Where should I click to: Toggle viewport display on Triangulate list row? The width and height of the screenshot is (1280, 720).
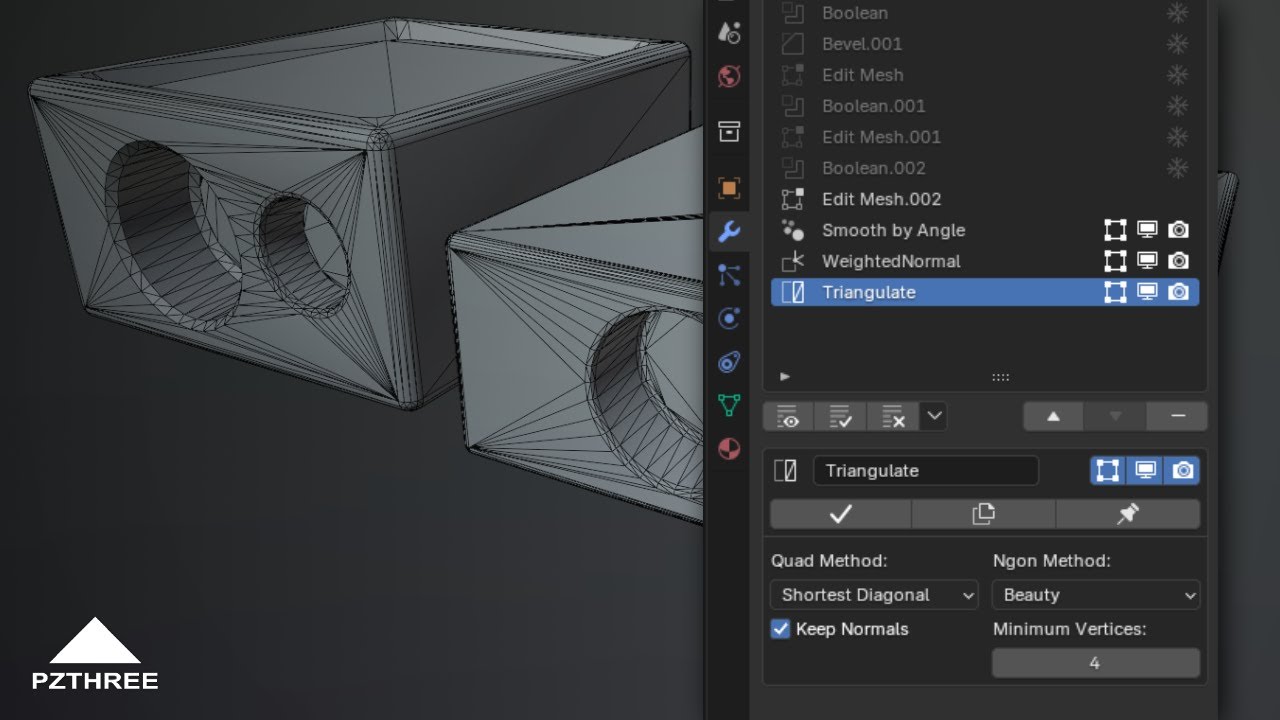(x=1147, y=292)
